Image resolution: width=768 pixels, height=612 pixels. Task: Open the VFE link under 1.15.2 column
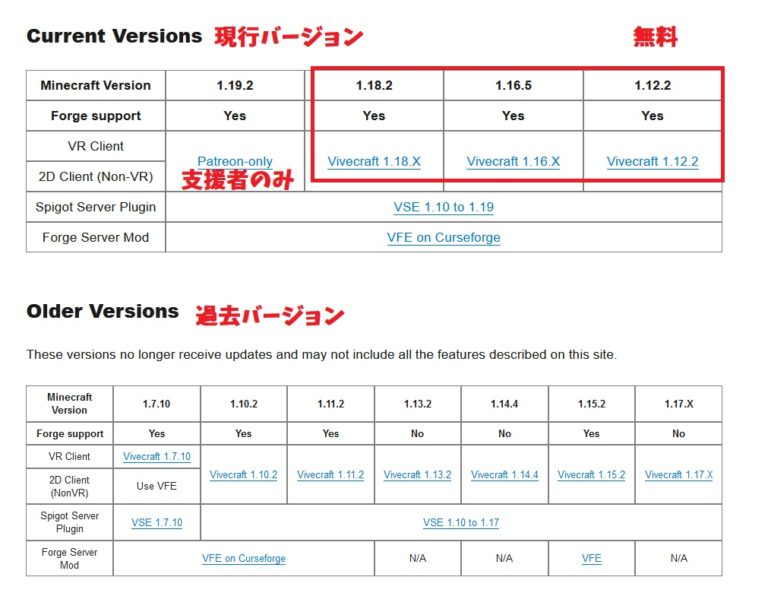pos(592,559)
